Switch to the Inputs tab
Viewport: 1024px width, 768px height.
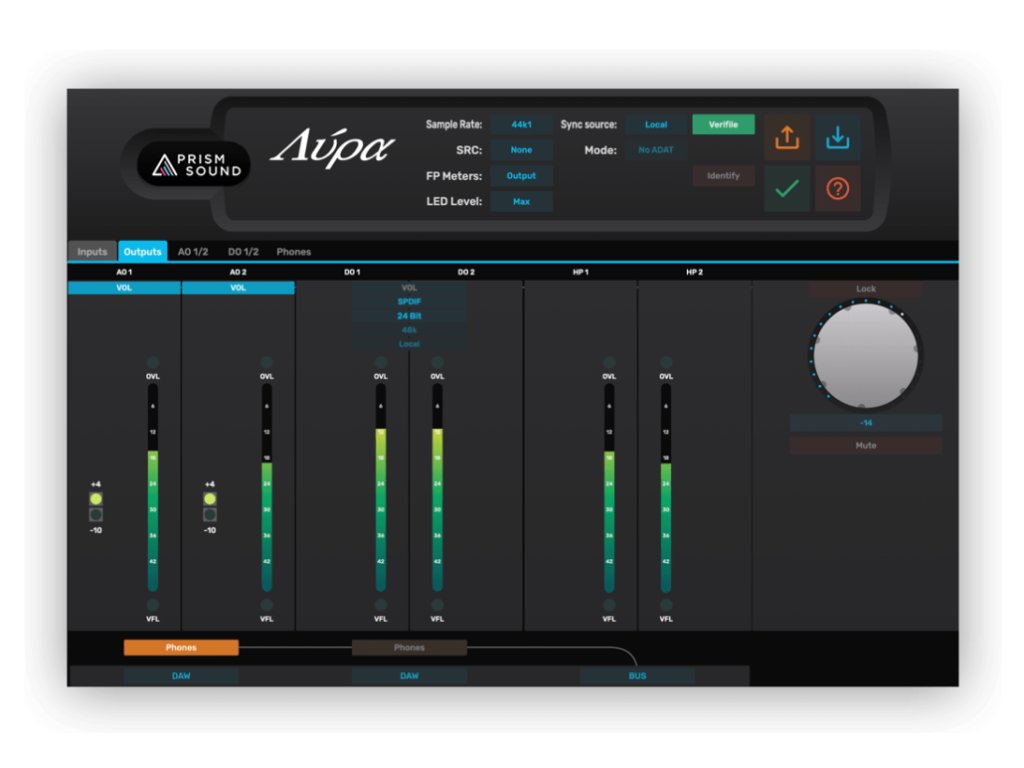click(92, 251)
